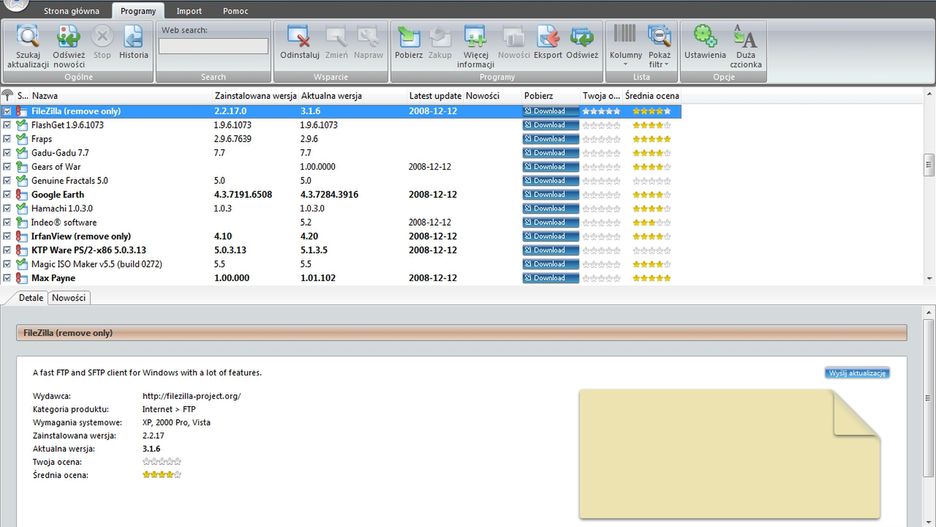Switch to the Import ribbon tab

pos(189,11)
